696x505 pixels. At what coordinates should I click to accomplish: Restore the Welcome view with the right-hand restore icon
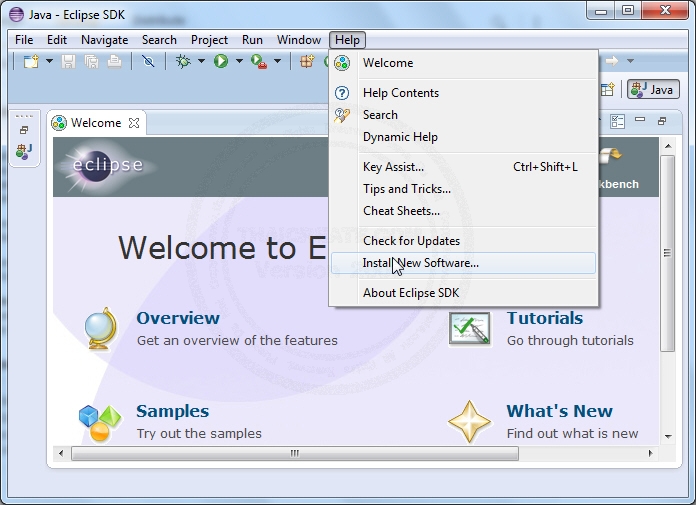point(662,121)
